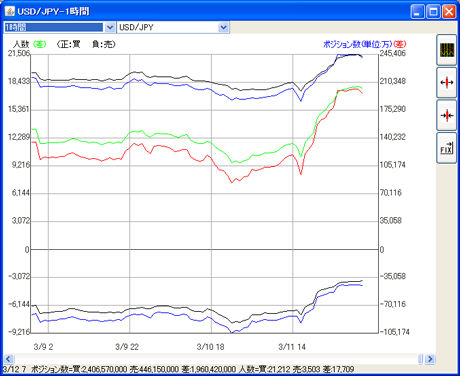This screenshot has width=460, height=376.
Task: Open the USD/JPY currency pair dropdown
Action: [173, 27]
